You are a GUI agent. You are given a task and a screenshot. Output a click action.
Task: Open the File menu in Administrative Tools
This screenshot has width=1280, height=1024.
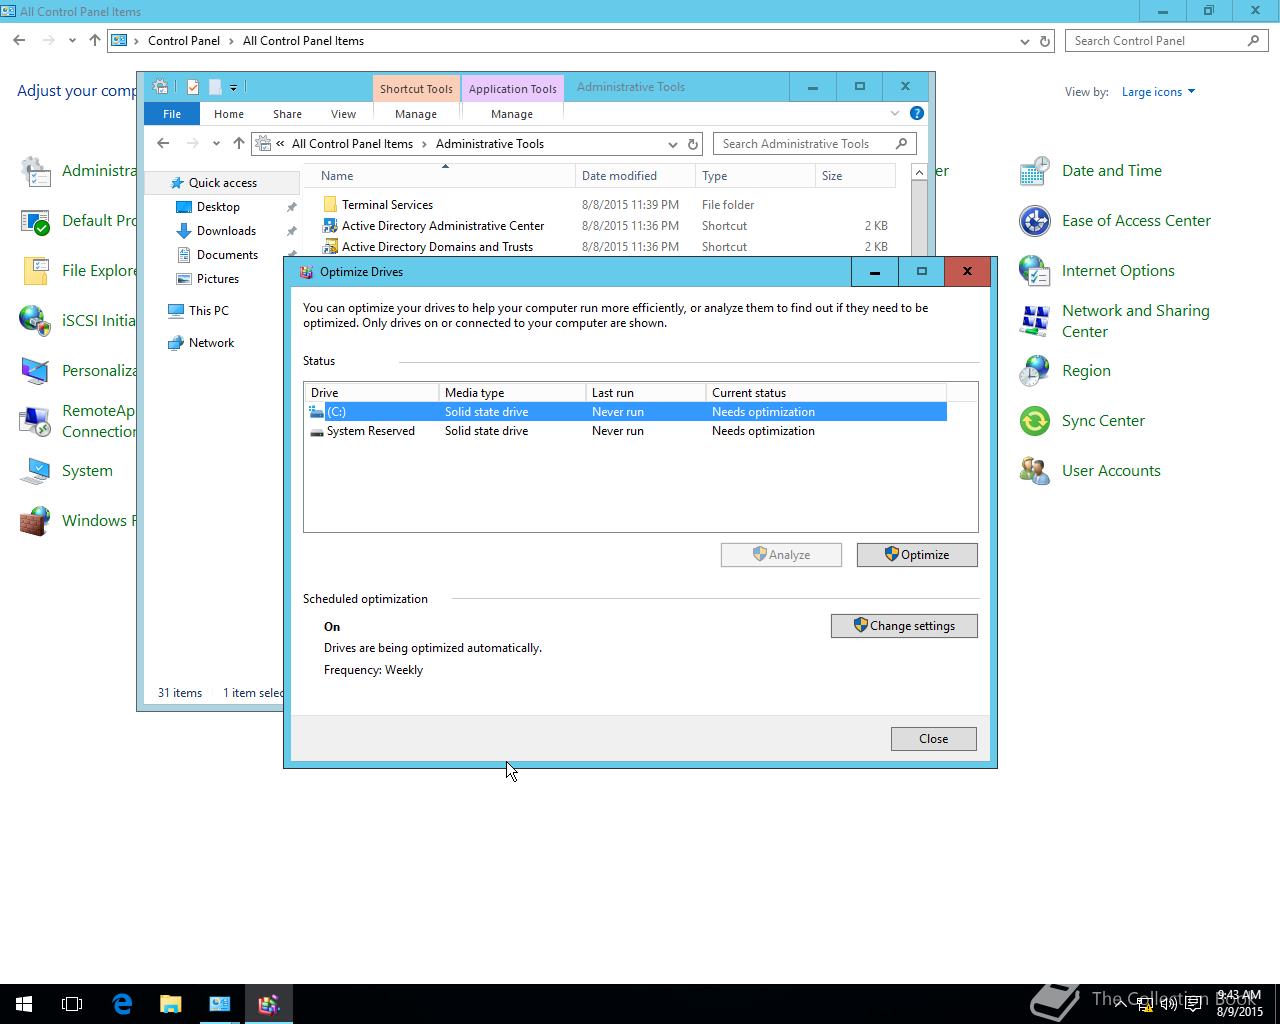tap(172, 114)
